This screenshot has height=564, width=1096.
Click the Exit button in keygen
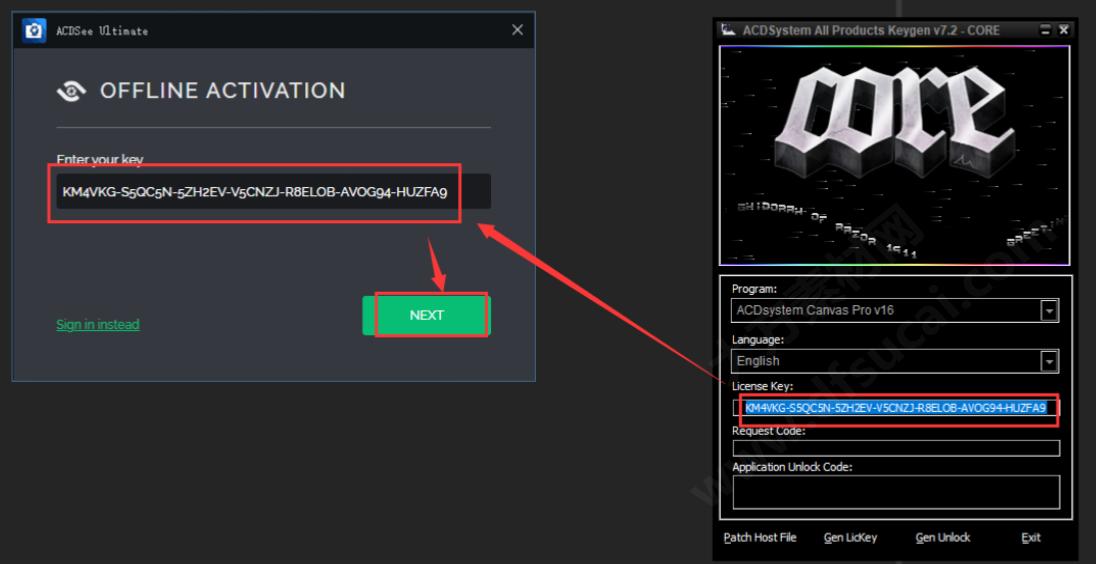1031,537
